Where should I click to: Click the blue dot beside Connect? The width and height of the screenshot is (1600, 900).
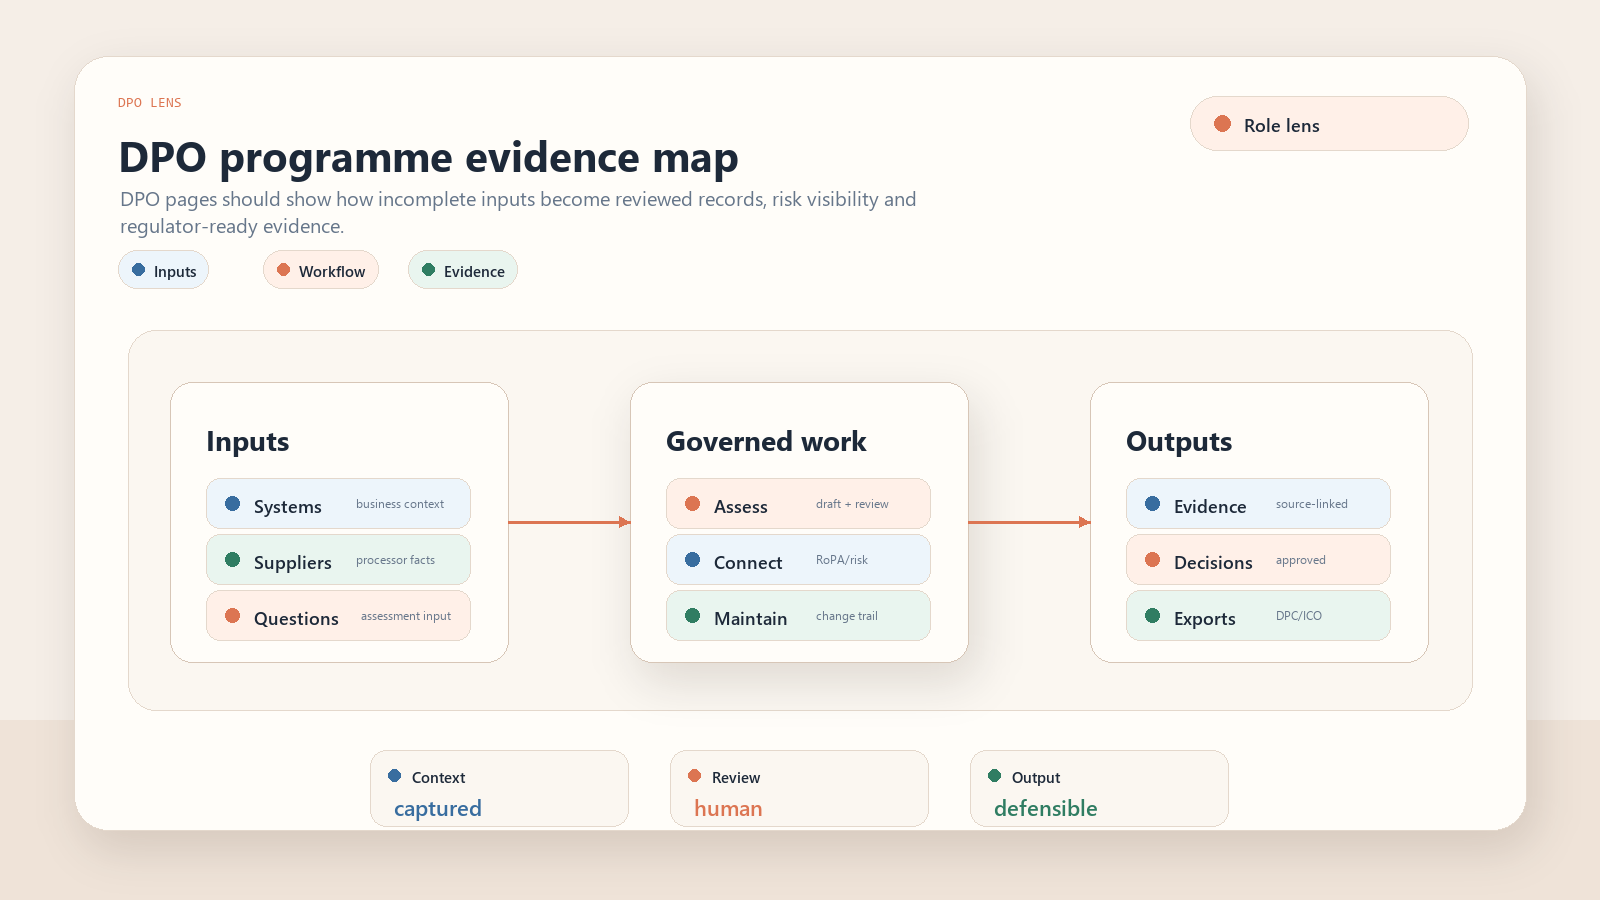[692, 560]
